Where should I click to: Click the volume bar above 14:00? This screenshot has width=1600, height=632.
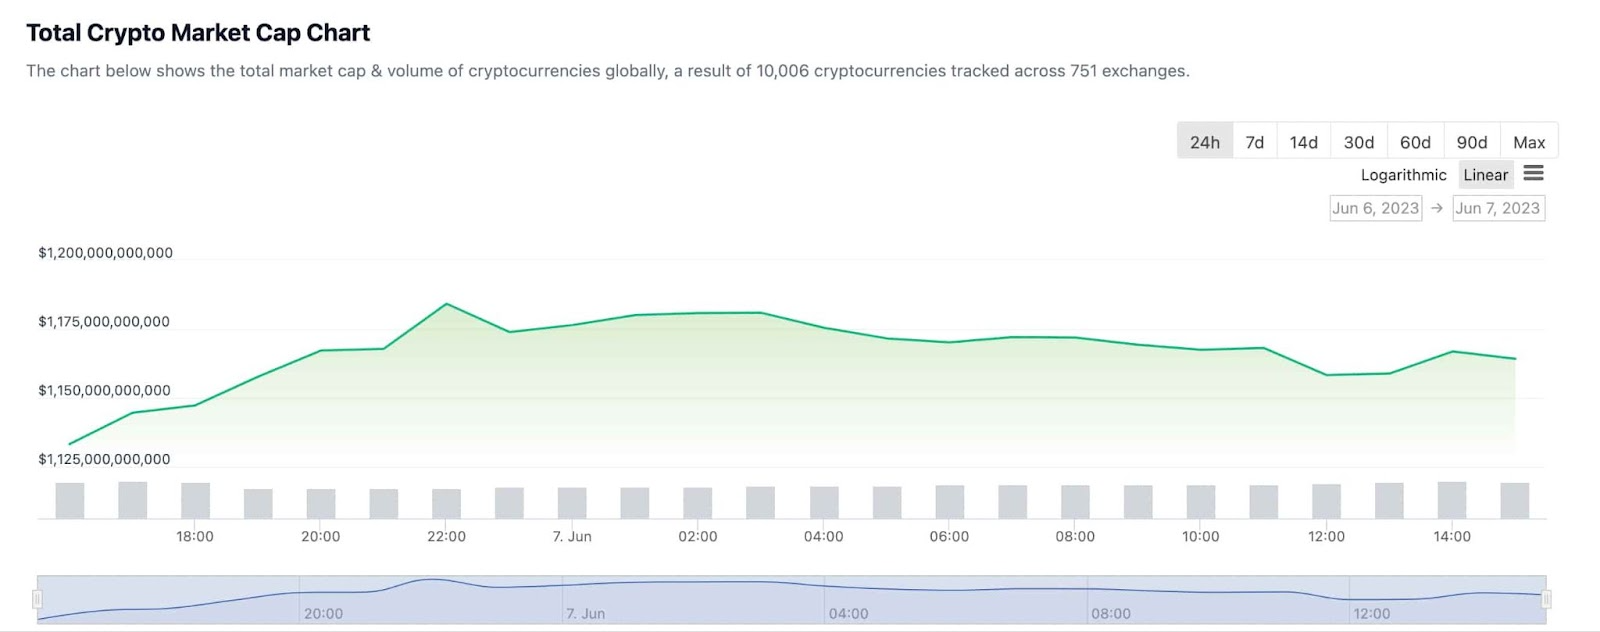click(x=1451, y=500)
